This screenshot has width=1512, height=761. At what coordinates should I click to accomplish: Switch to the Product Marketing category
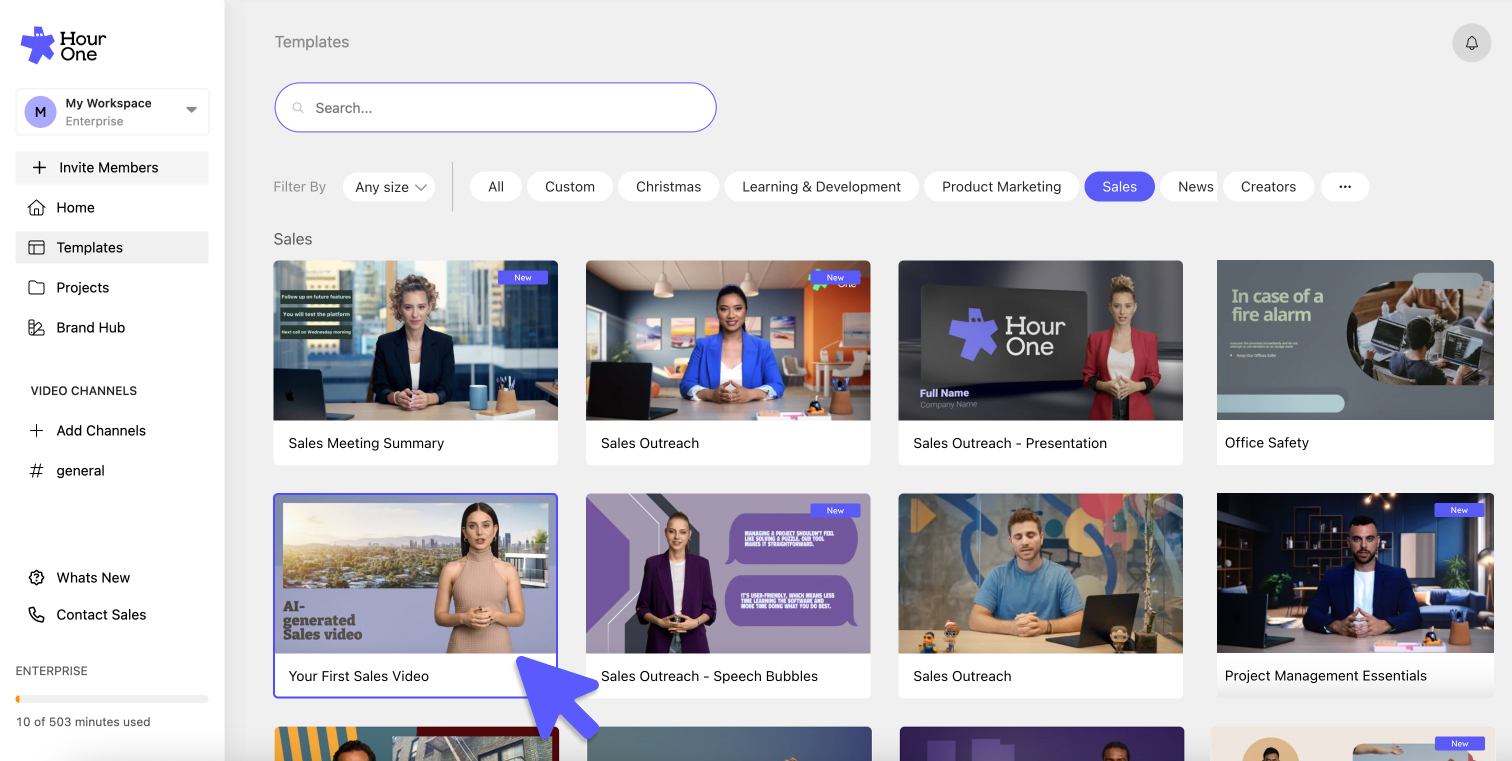[x=1001, y=187]
